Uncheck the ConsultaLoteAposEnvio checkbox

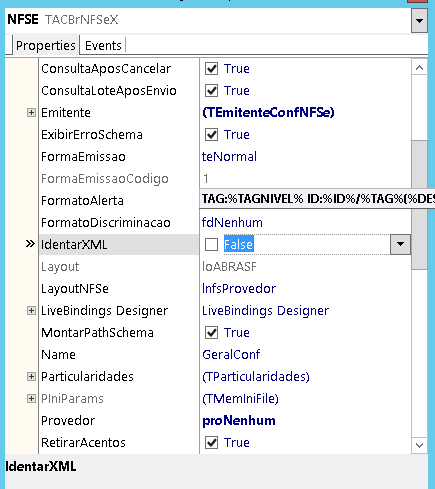(211, 91)
